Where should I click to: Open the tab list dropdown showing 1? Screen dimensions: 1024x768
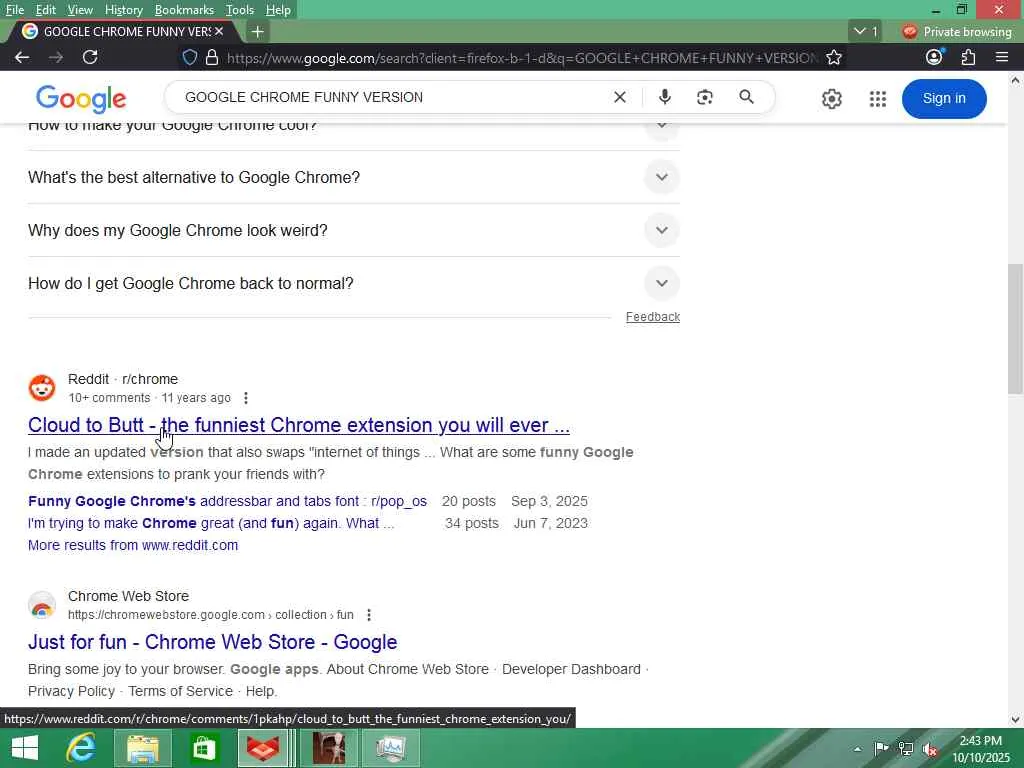coord(865,31)
